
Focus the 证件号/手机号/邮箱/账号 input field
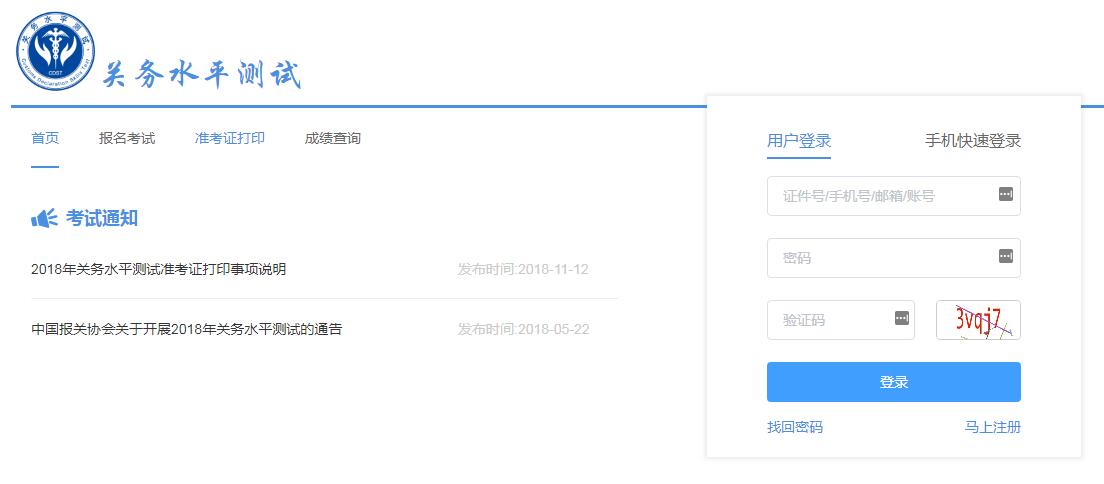893,196
